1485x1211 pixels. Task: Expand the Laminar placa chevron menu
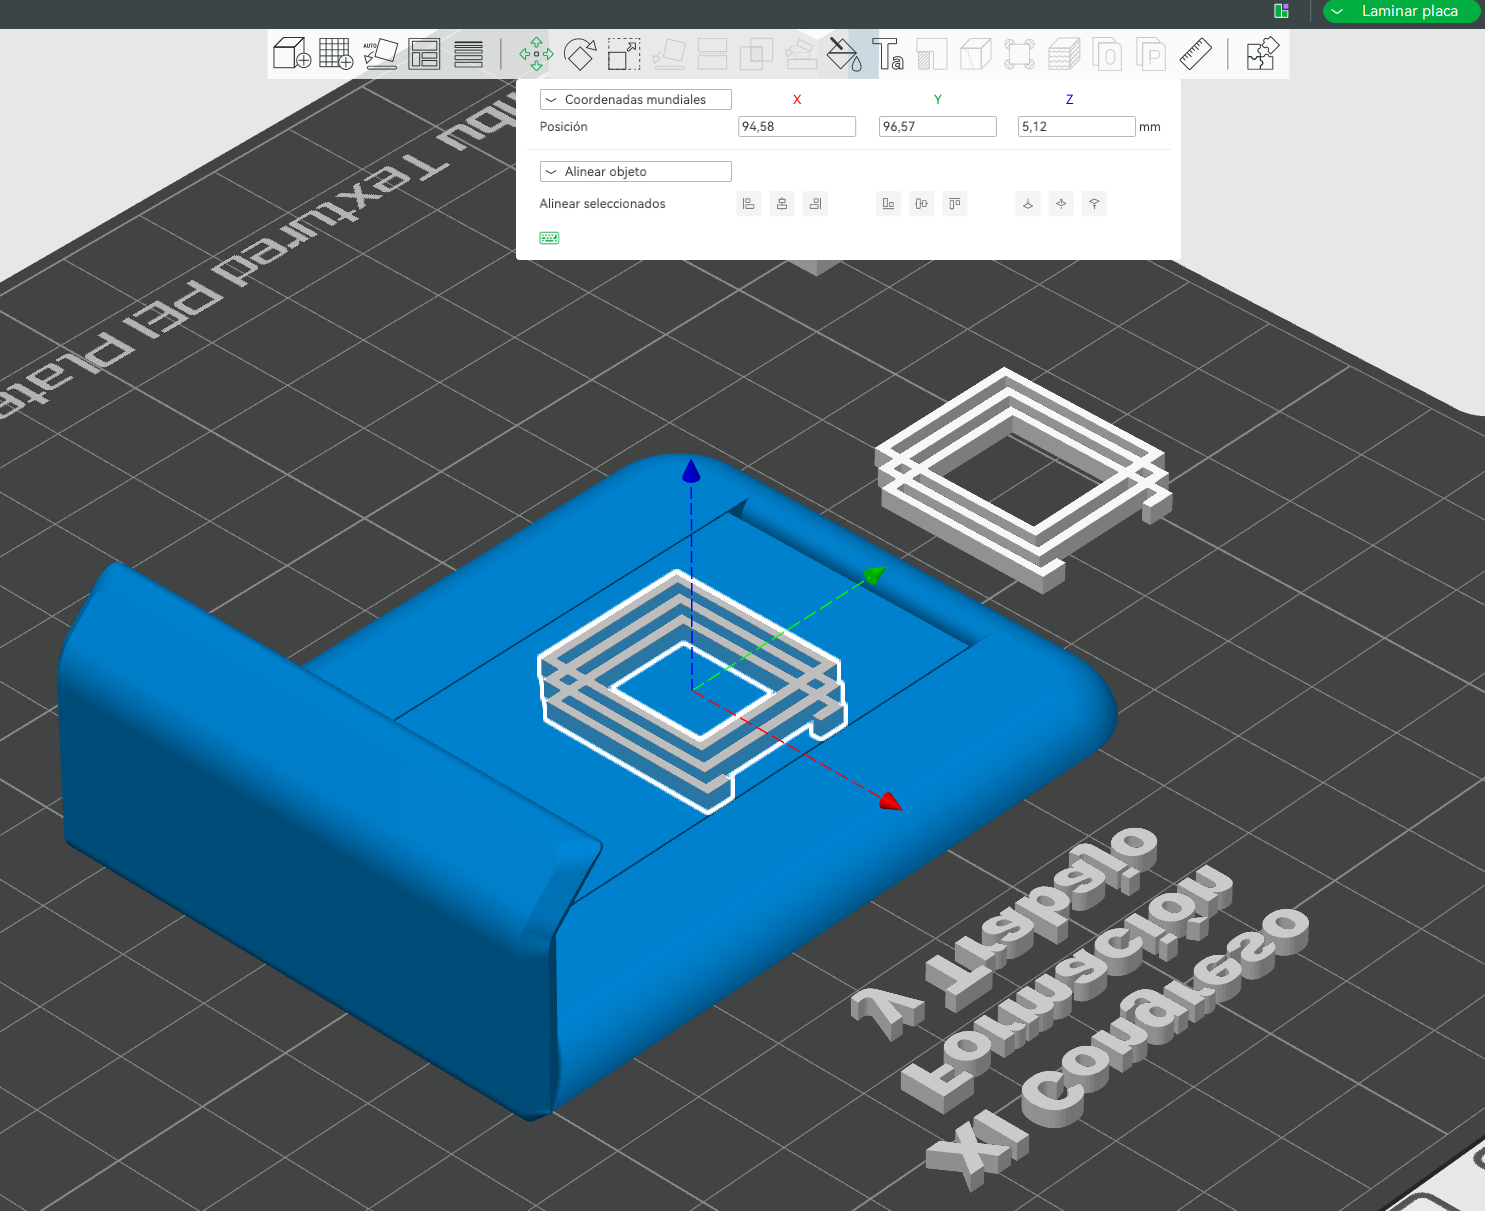[x=1338, y=11]
